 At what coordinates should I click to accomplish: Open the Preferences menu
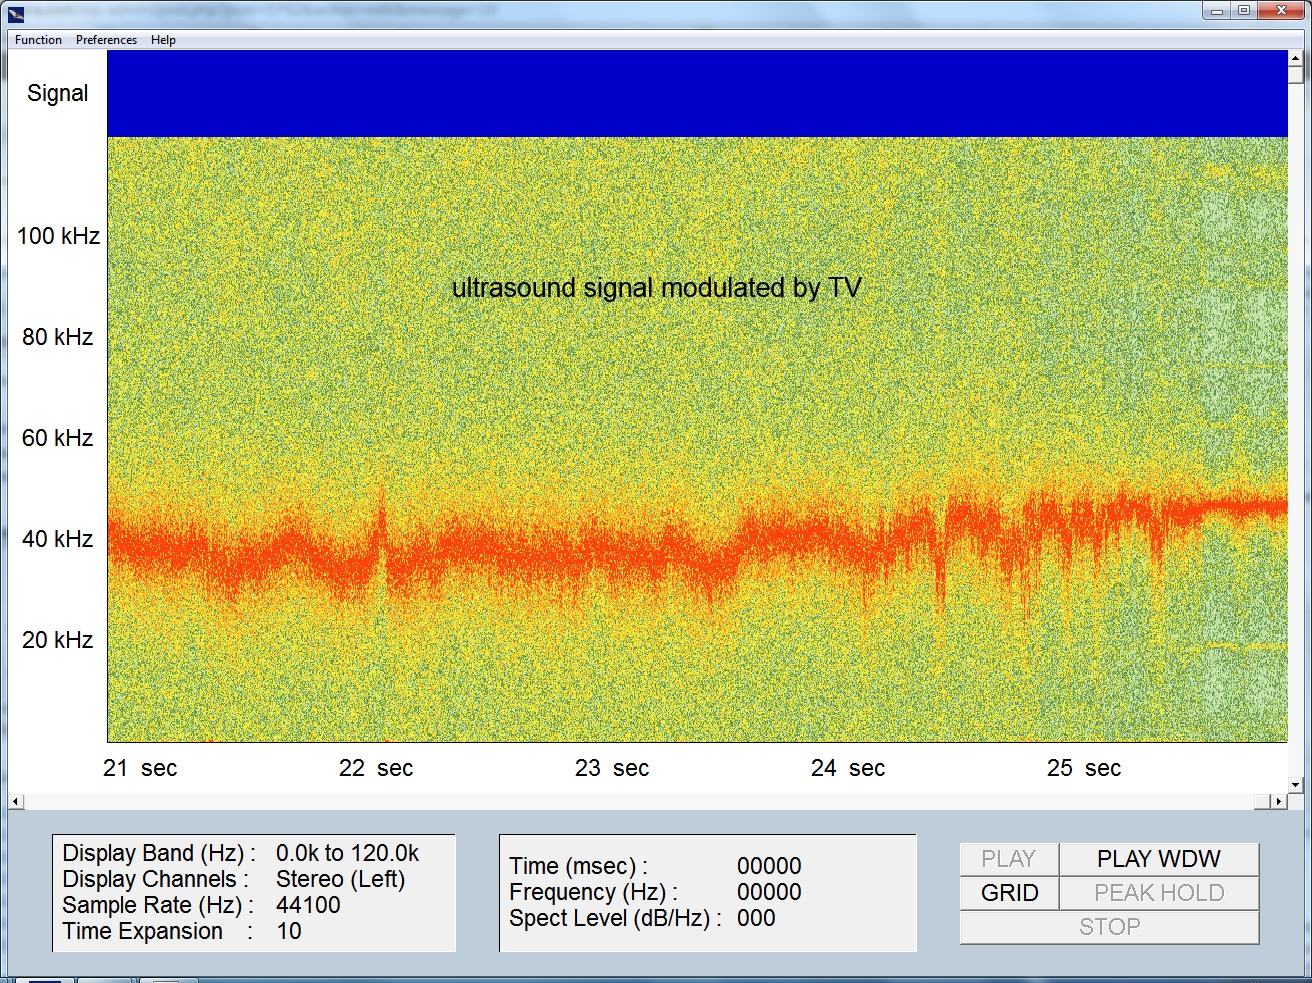click(x=106, y=40)
